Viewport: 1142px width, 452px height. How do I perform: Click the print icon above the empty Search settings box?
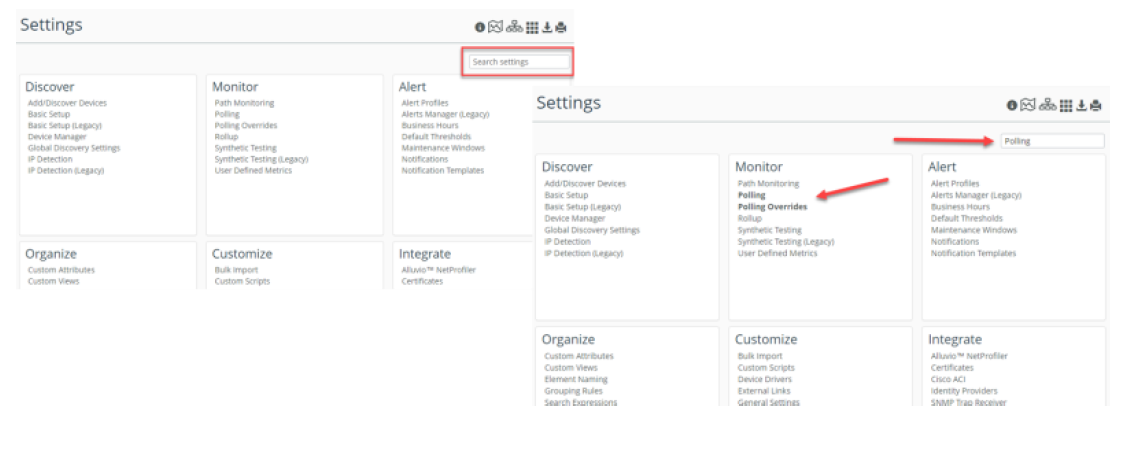tap(561, 27)
